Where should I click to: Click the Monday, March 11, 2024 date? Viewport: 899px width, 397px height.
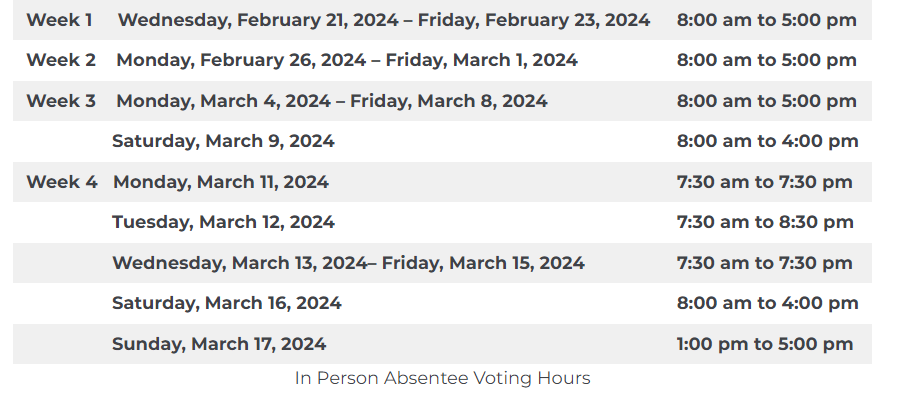point(221,182)
